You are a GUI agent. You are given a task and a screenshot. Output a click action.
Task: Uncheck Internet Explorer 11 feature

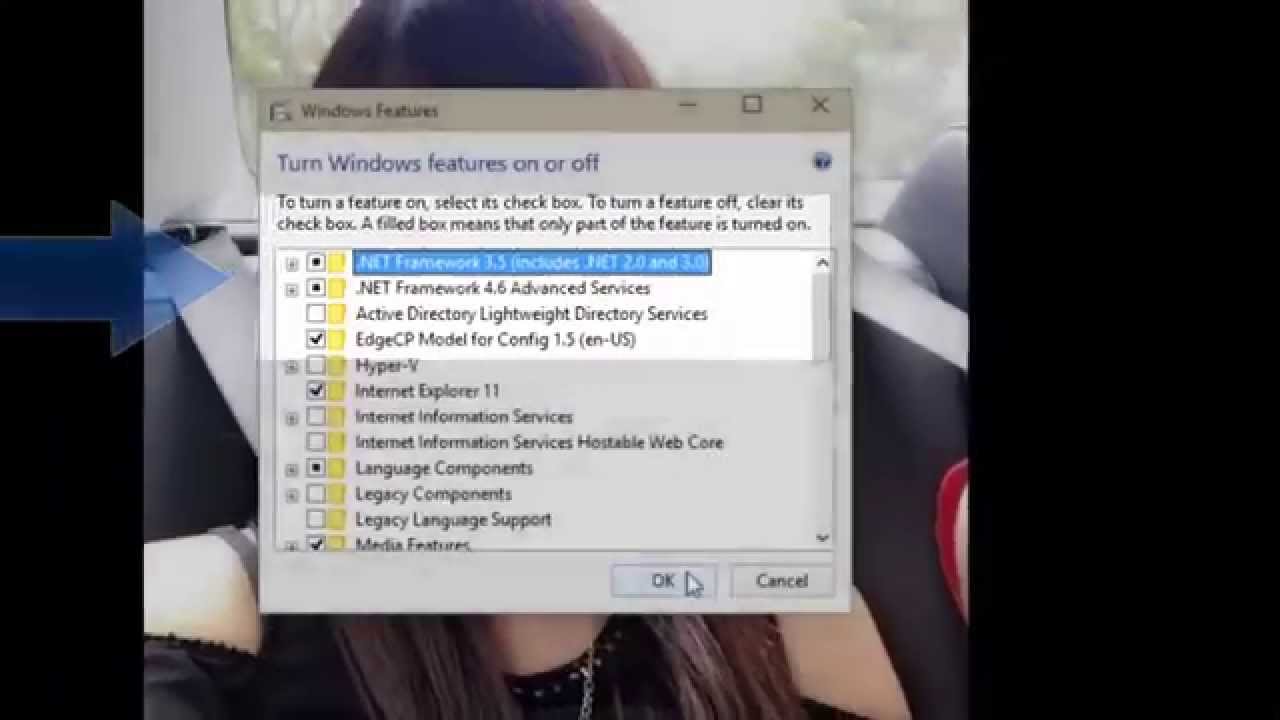pos(316,391)
